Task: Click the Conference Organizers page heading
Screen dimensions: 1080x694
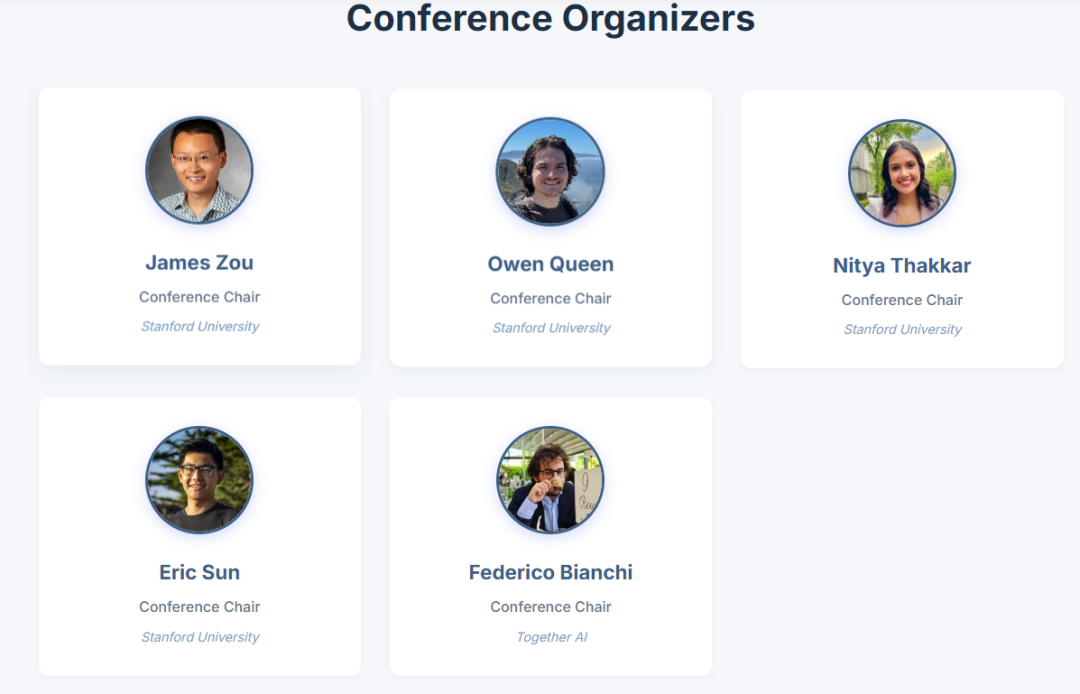Action: coord(550,18)
